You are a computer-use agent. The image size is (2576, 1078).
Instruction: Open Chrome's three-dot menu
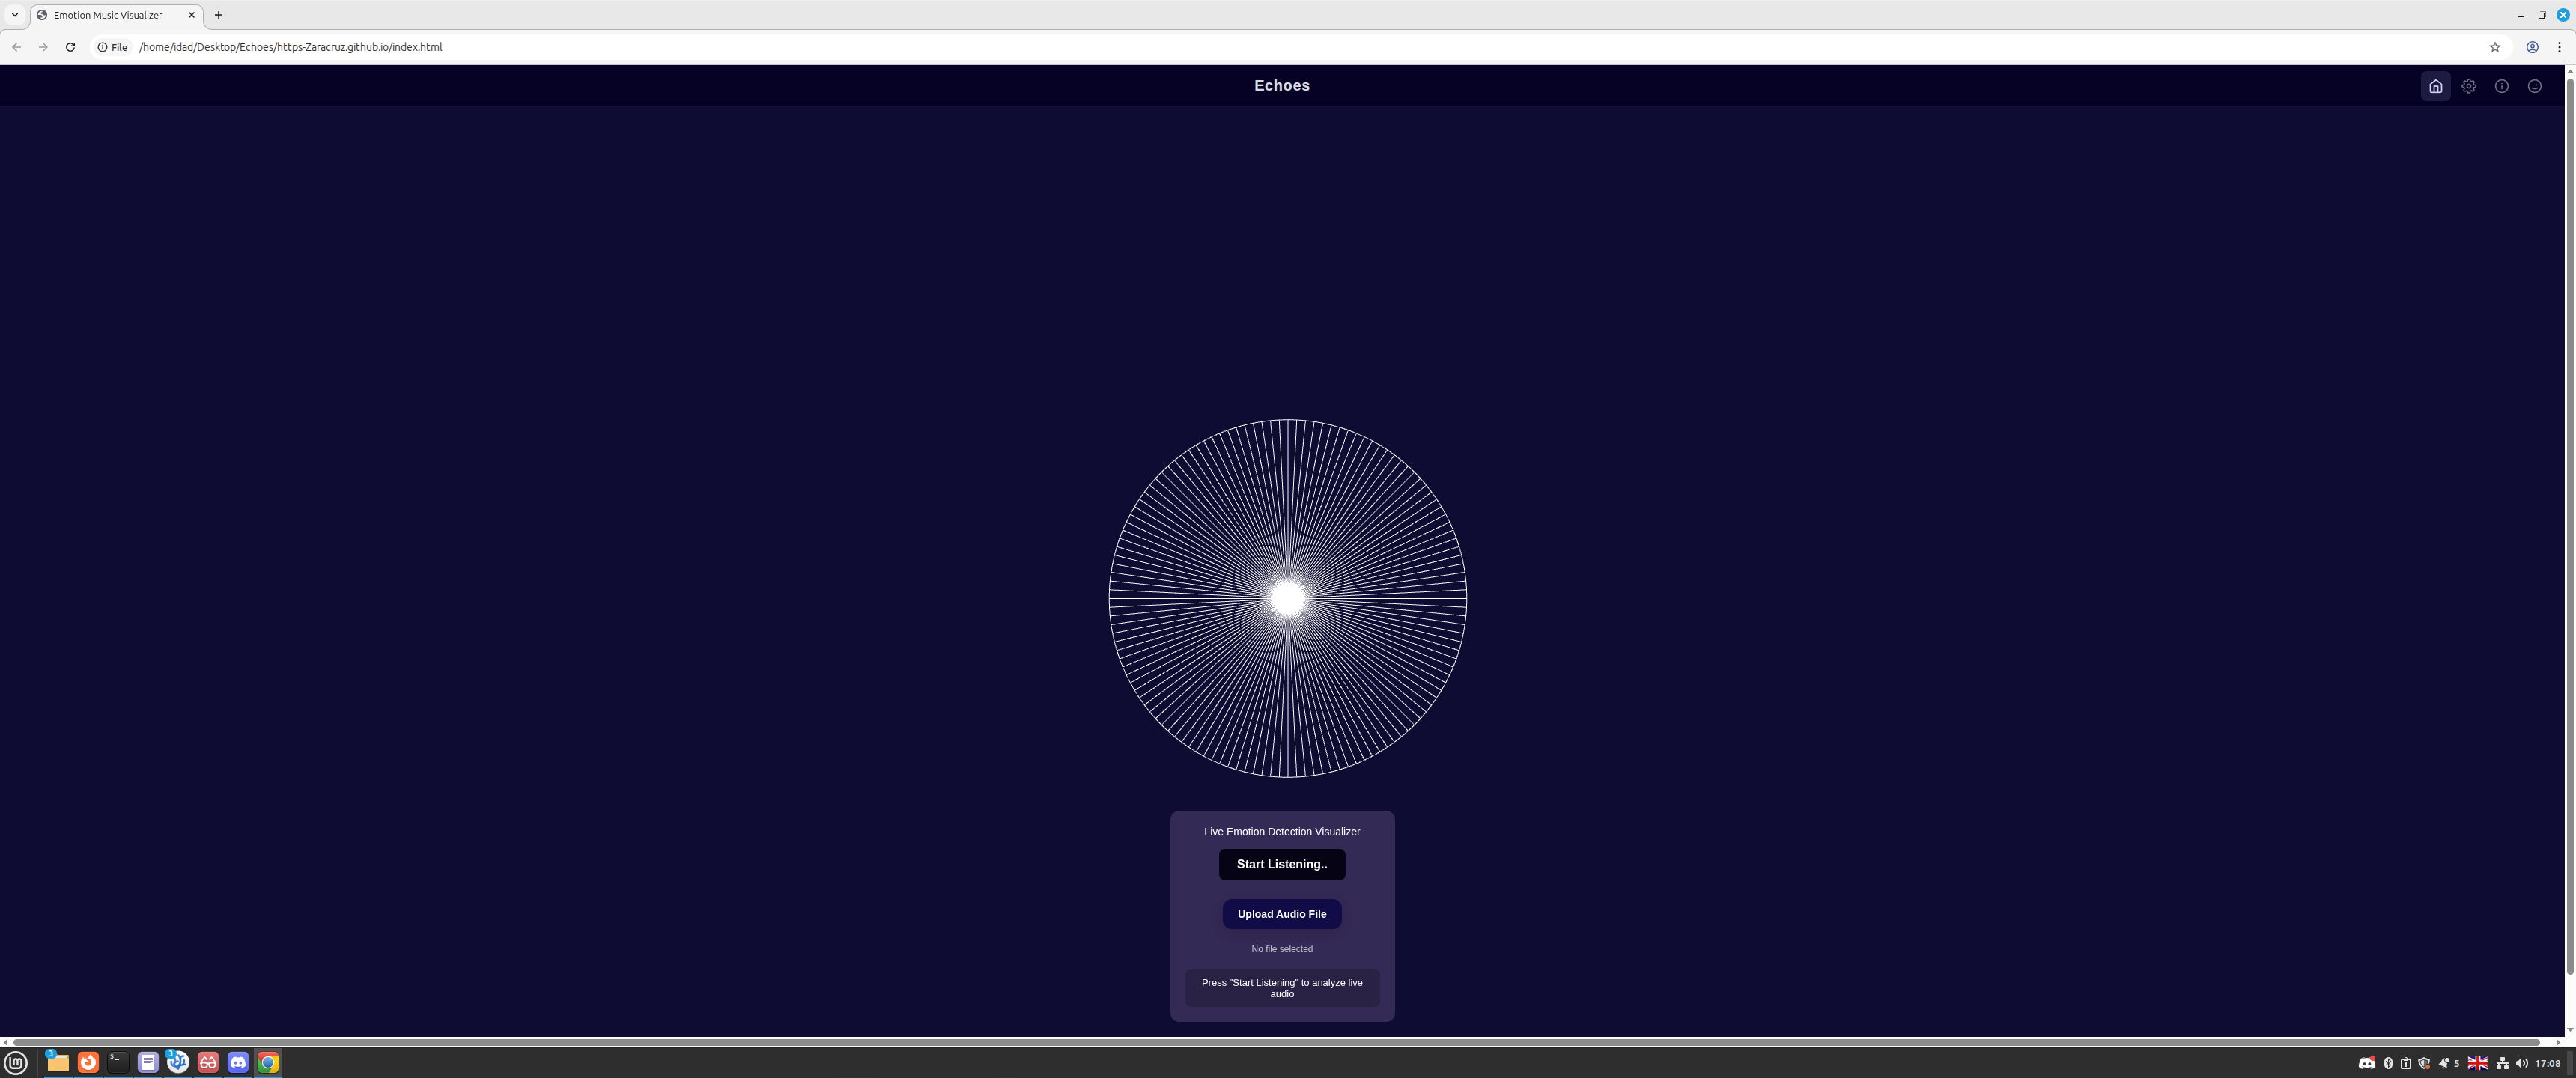(2560, 46)
